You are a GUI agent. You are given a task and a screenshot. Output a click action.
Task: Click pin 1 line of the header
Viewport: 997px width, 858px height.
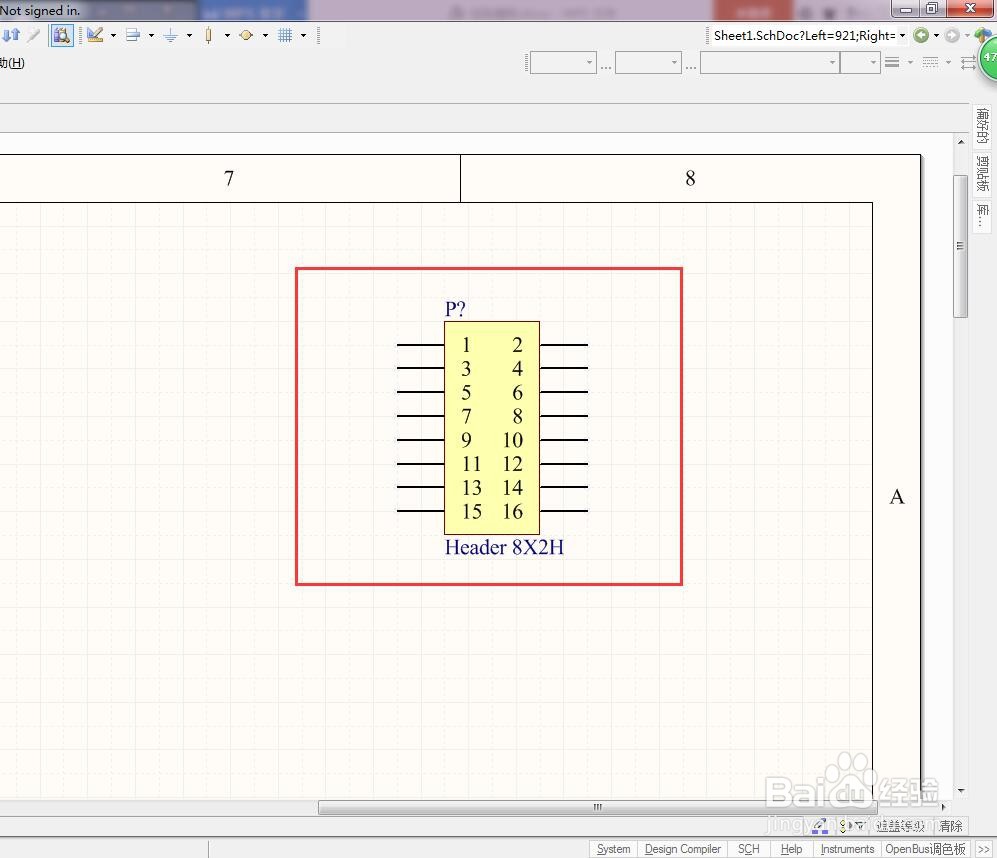(x=420, y=345)
